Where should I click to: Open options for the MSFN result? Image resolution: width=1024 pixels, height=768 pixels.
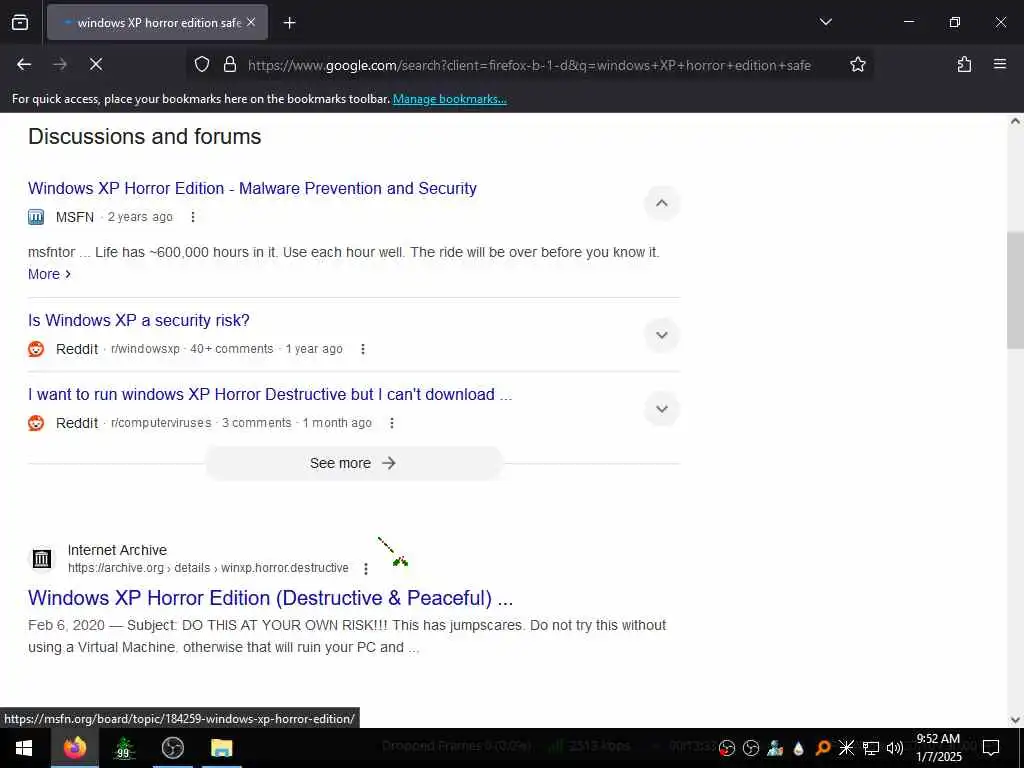(x=193, y=217)
